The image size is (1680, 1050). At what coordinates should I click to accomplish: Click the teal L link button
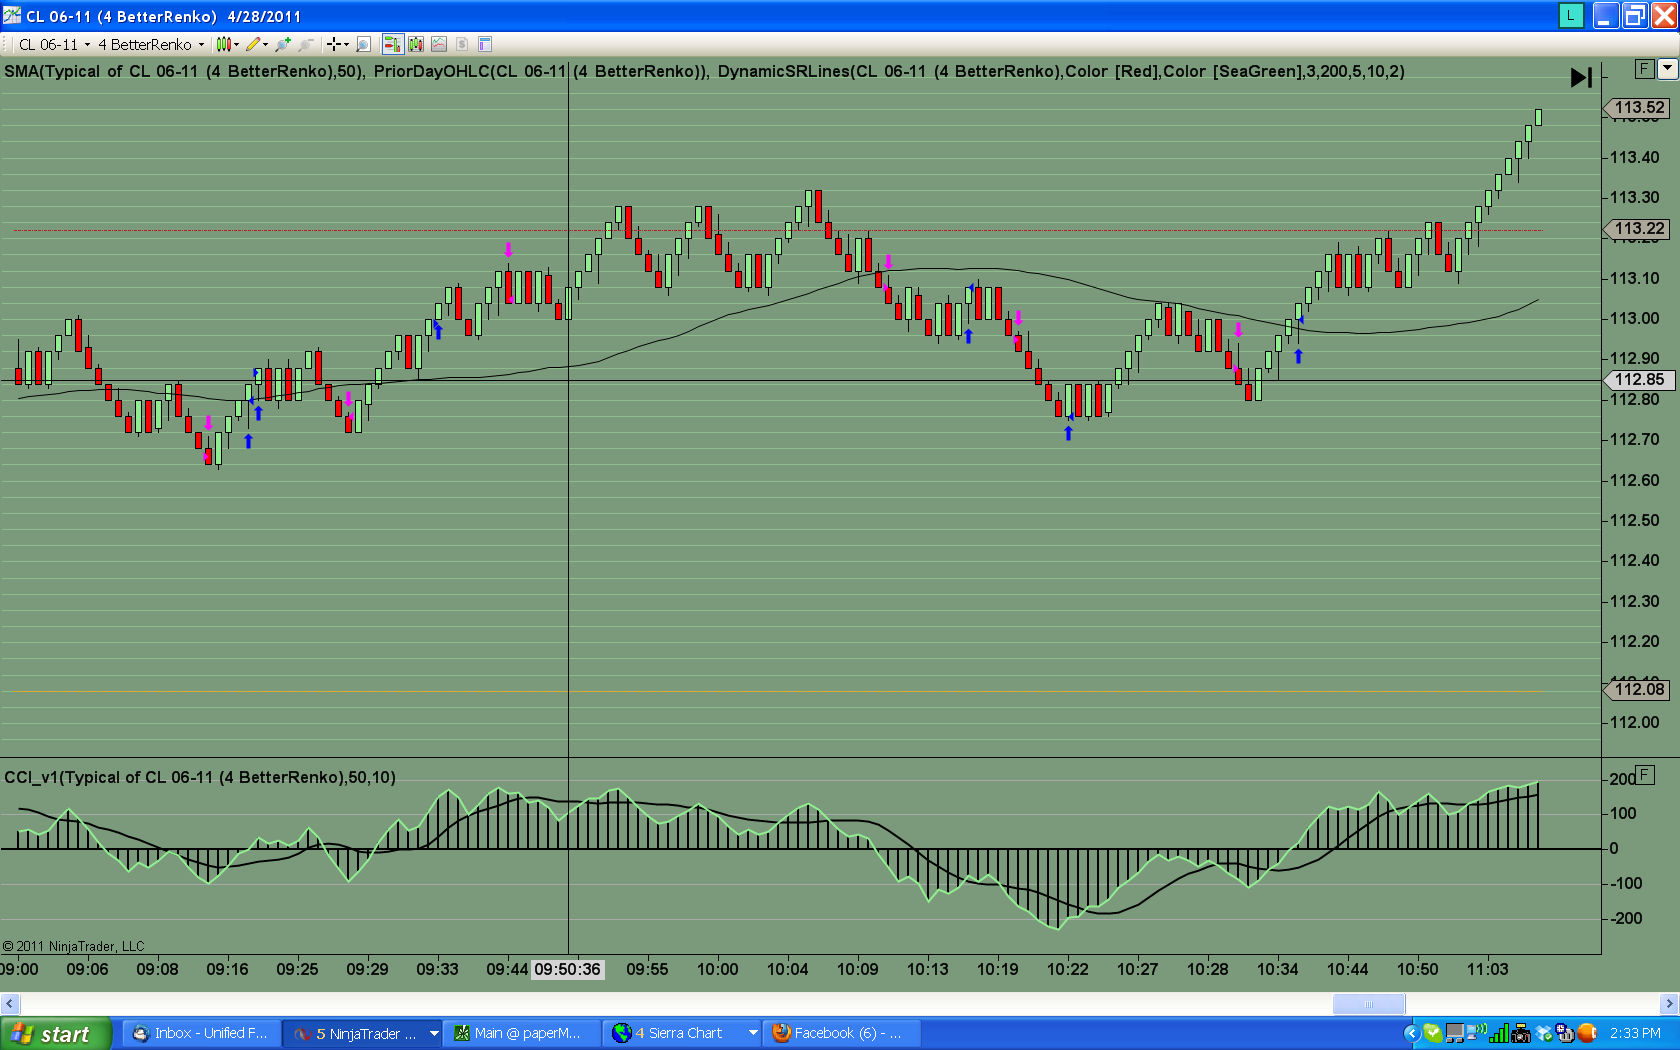point(1571,15)
